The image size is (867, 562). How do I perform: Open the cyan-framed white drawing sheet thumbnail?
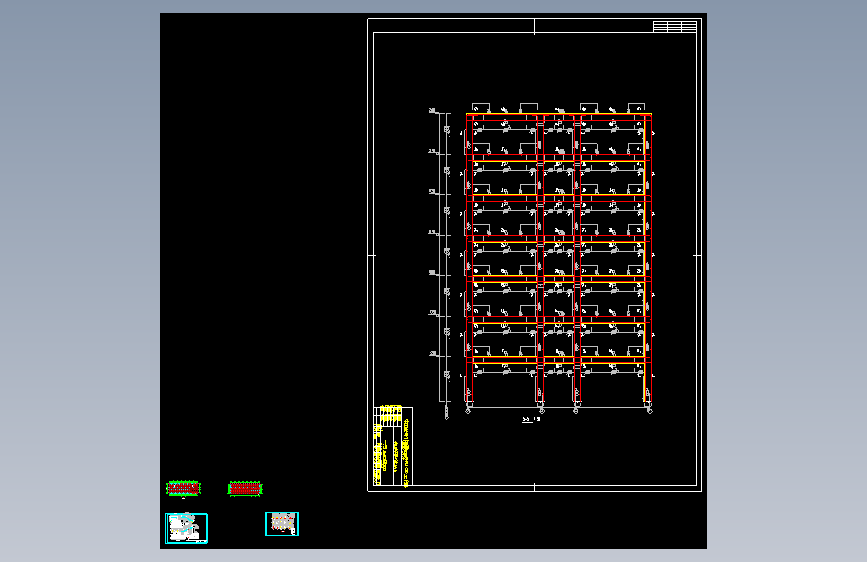(x=186, y=528)
